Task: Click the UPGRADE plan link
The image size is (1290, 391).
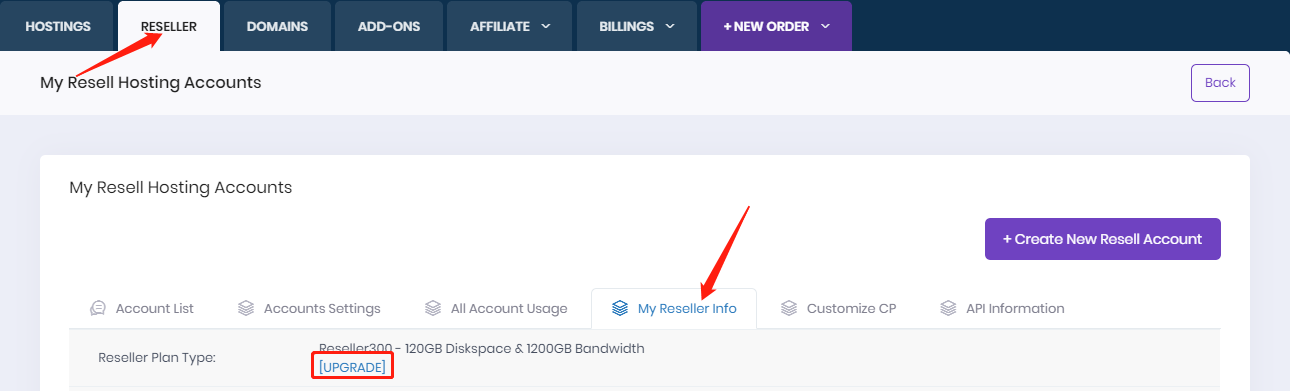Action: (x=352, y=367)
